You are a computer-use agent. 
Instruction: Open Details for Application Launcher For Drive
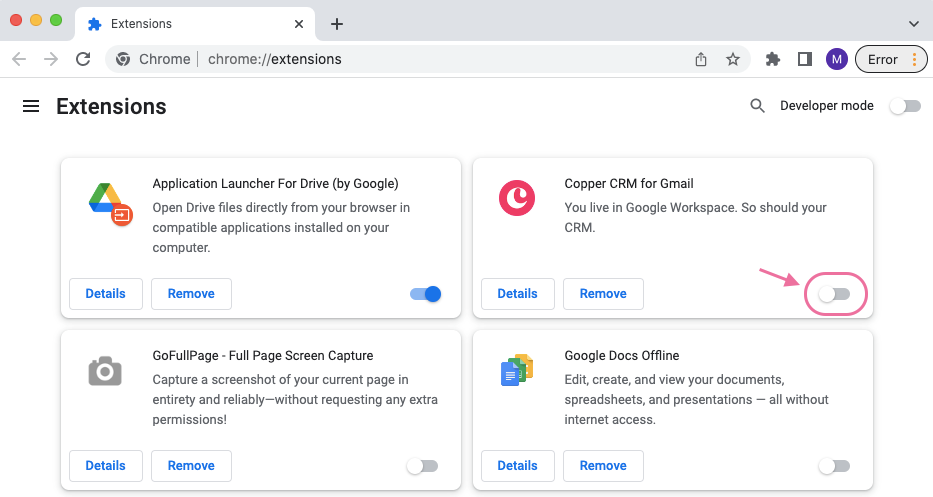pyautogui.click(x=105, y=293)
